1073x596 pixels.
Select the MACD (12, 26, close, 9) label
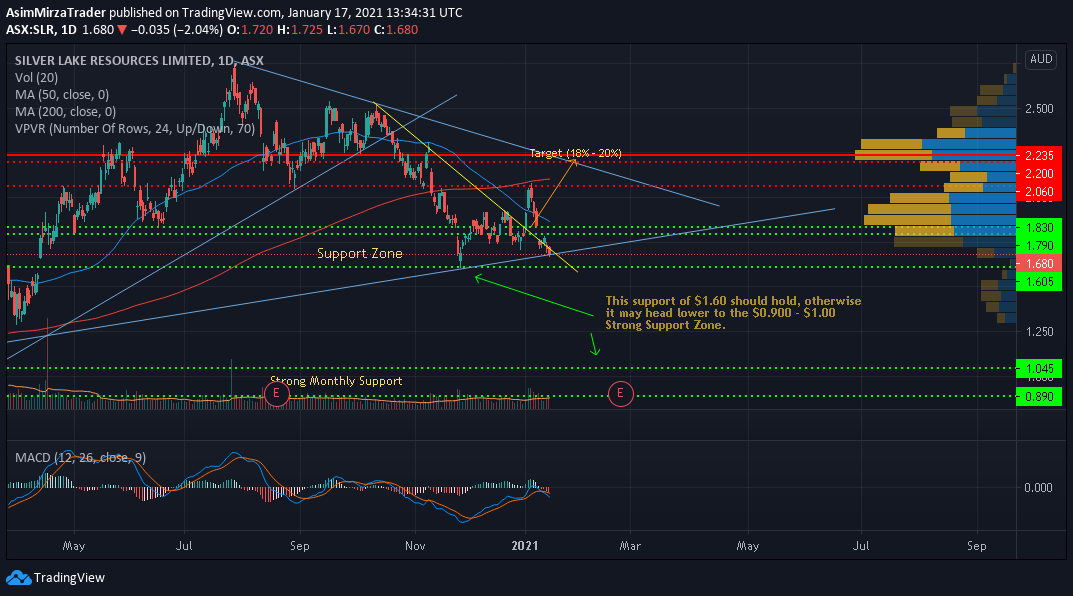(x=80, y=458)
